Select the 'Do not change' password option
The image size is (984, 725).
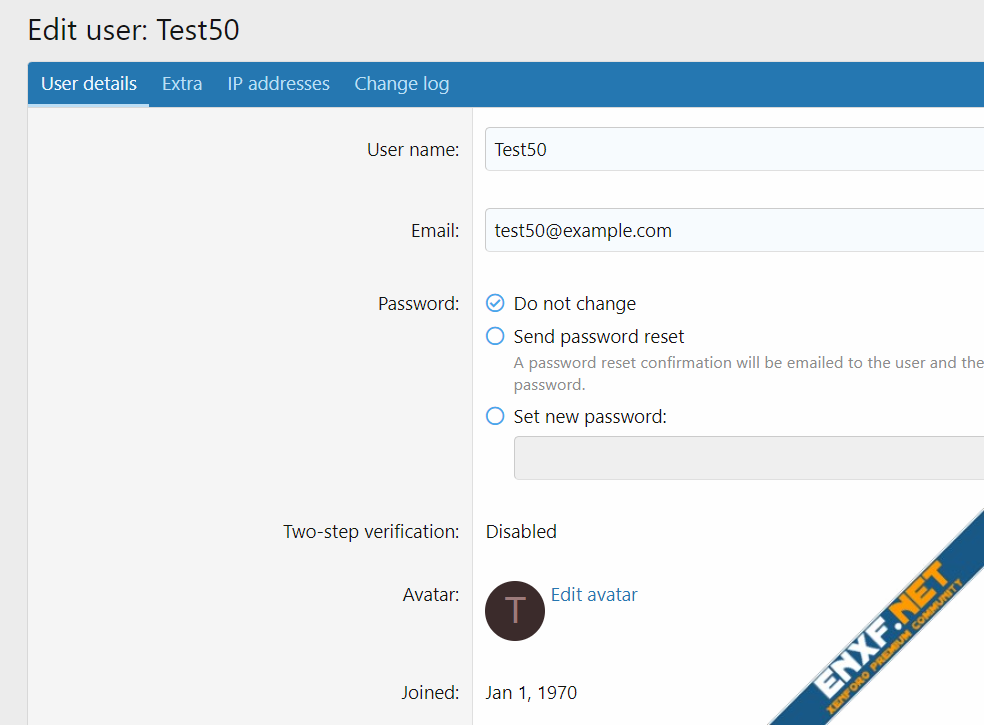(495, 303)
